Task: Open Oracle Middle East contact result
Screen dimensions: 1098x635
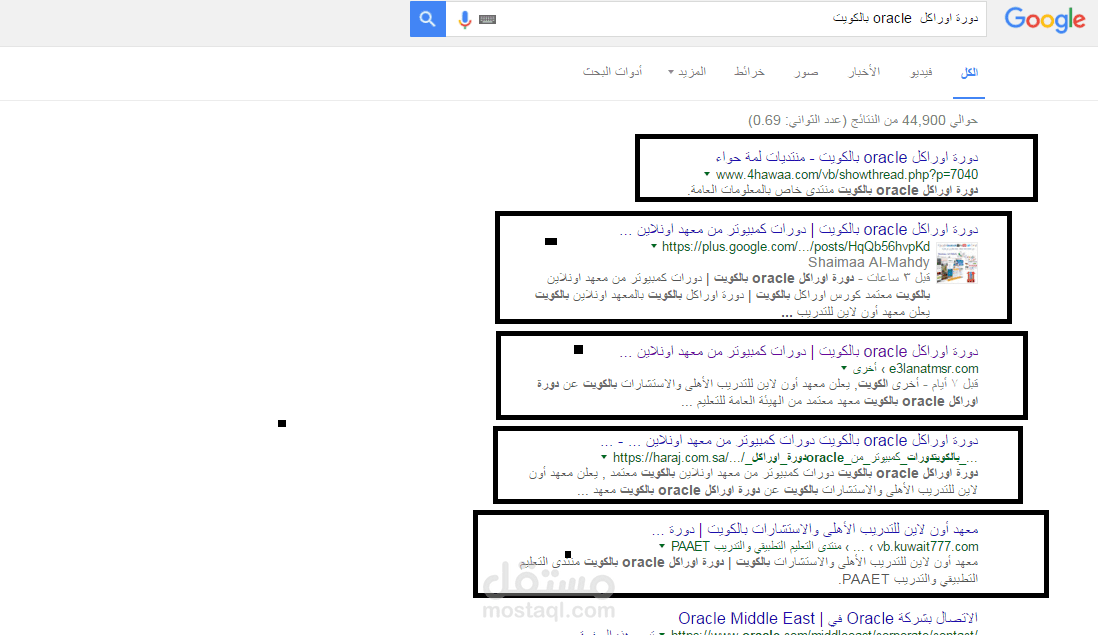Action: click(x=828, y=618)
